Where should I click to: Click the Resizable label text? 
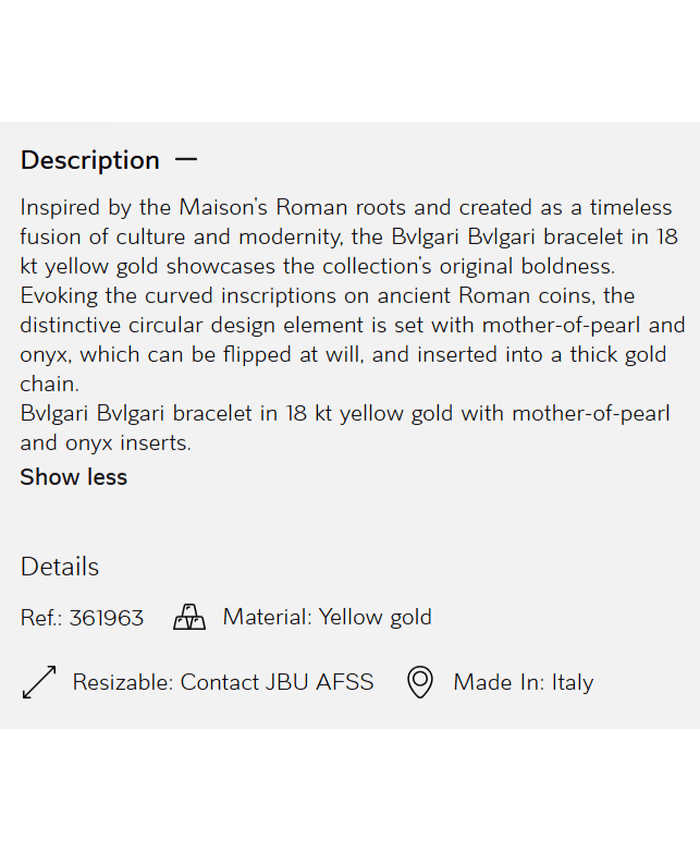(x=123, y=682)
